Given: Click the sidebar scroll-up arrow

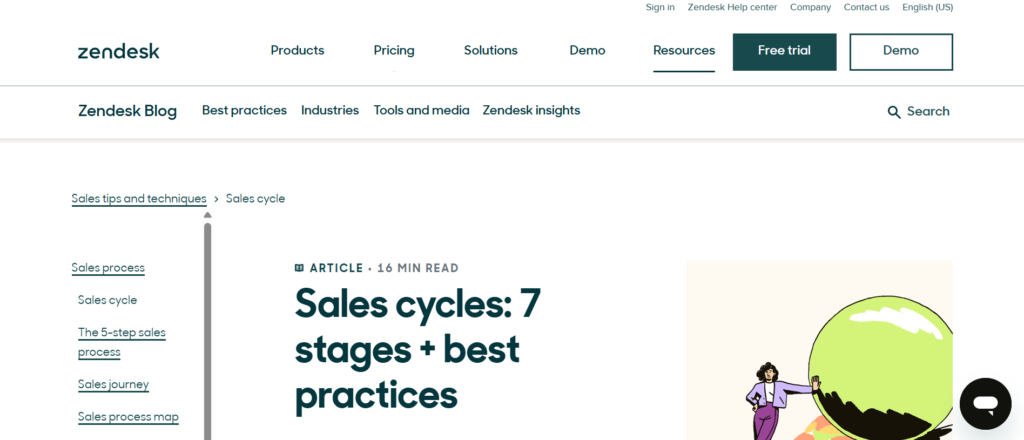Looking at the screenshot, I should (207, 215).
